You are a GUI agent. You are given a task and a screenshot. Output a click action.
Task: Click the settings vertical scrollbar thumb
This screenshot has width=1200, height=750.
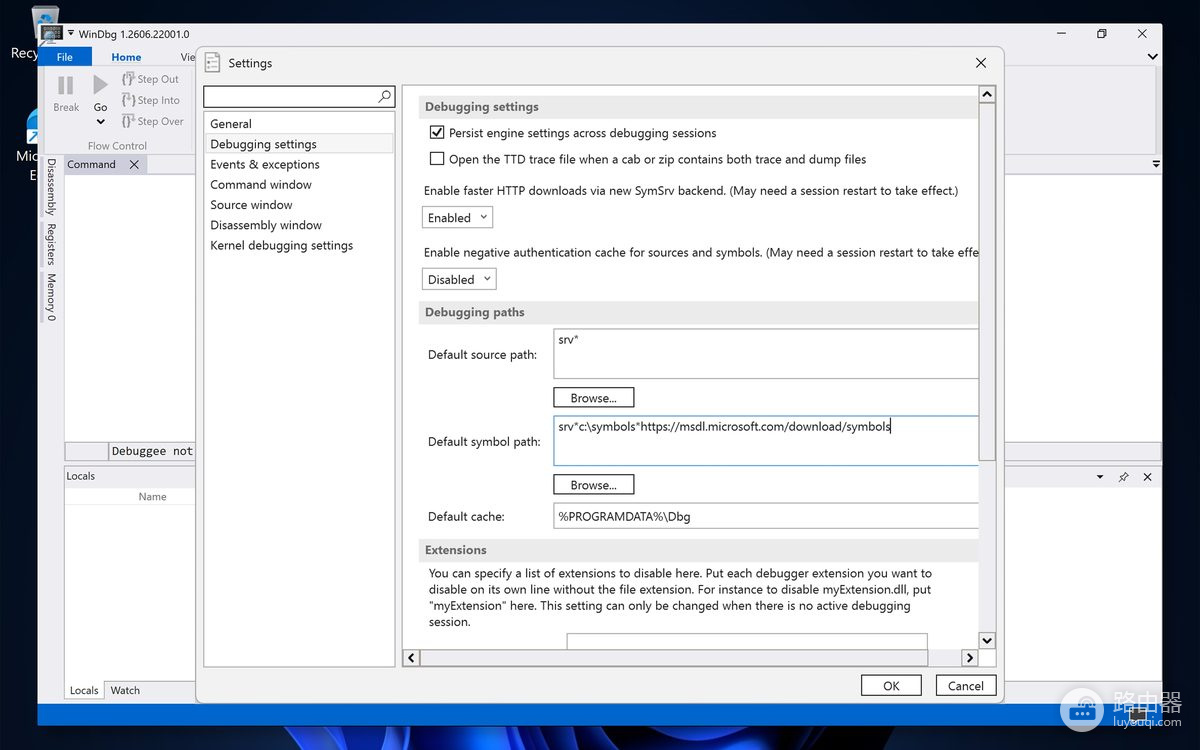pyautogui.click(x=987, y=281)
